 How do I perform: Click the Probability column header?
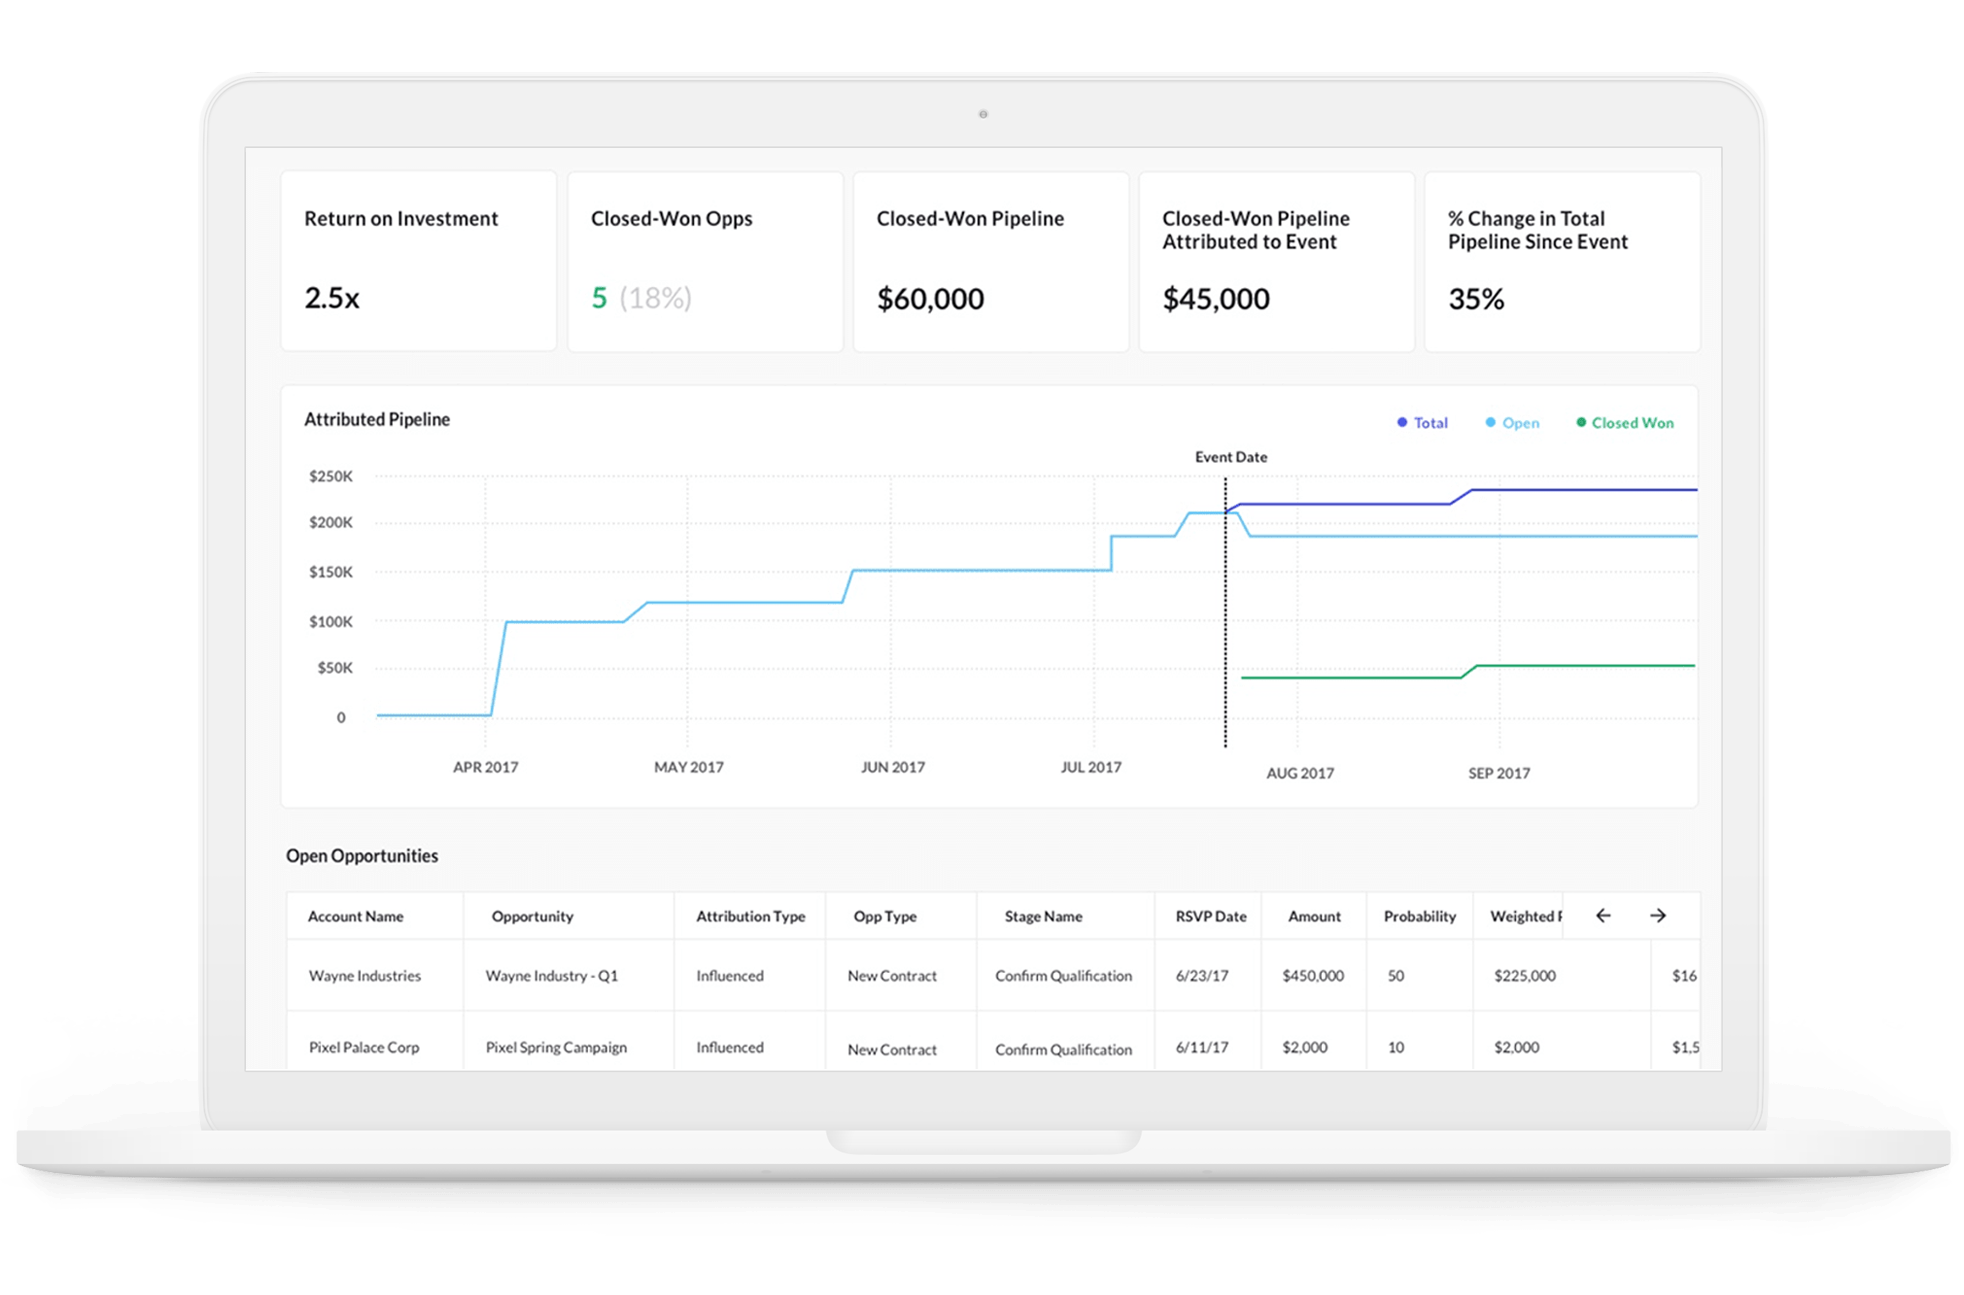1419,916
